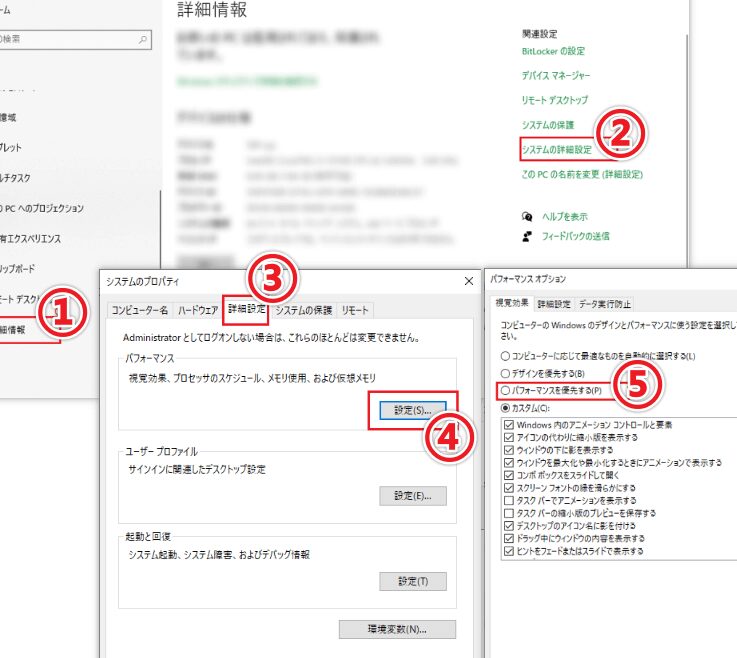The image size is (737, 658).
Task: Open システムの詳細設定 link
Action: tap(557, 149)
